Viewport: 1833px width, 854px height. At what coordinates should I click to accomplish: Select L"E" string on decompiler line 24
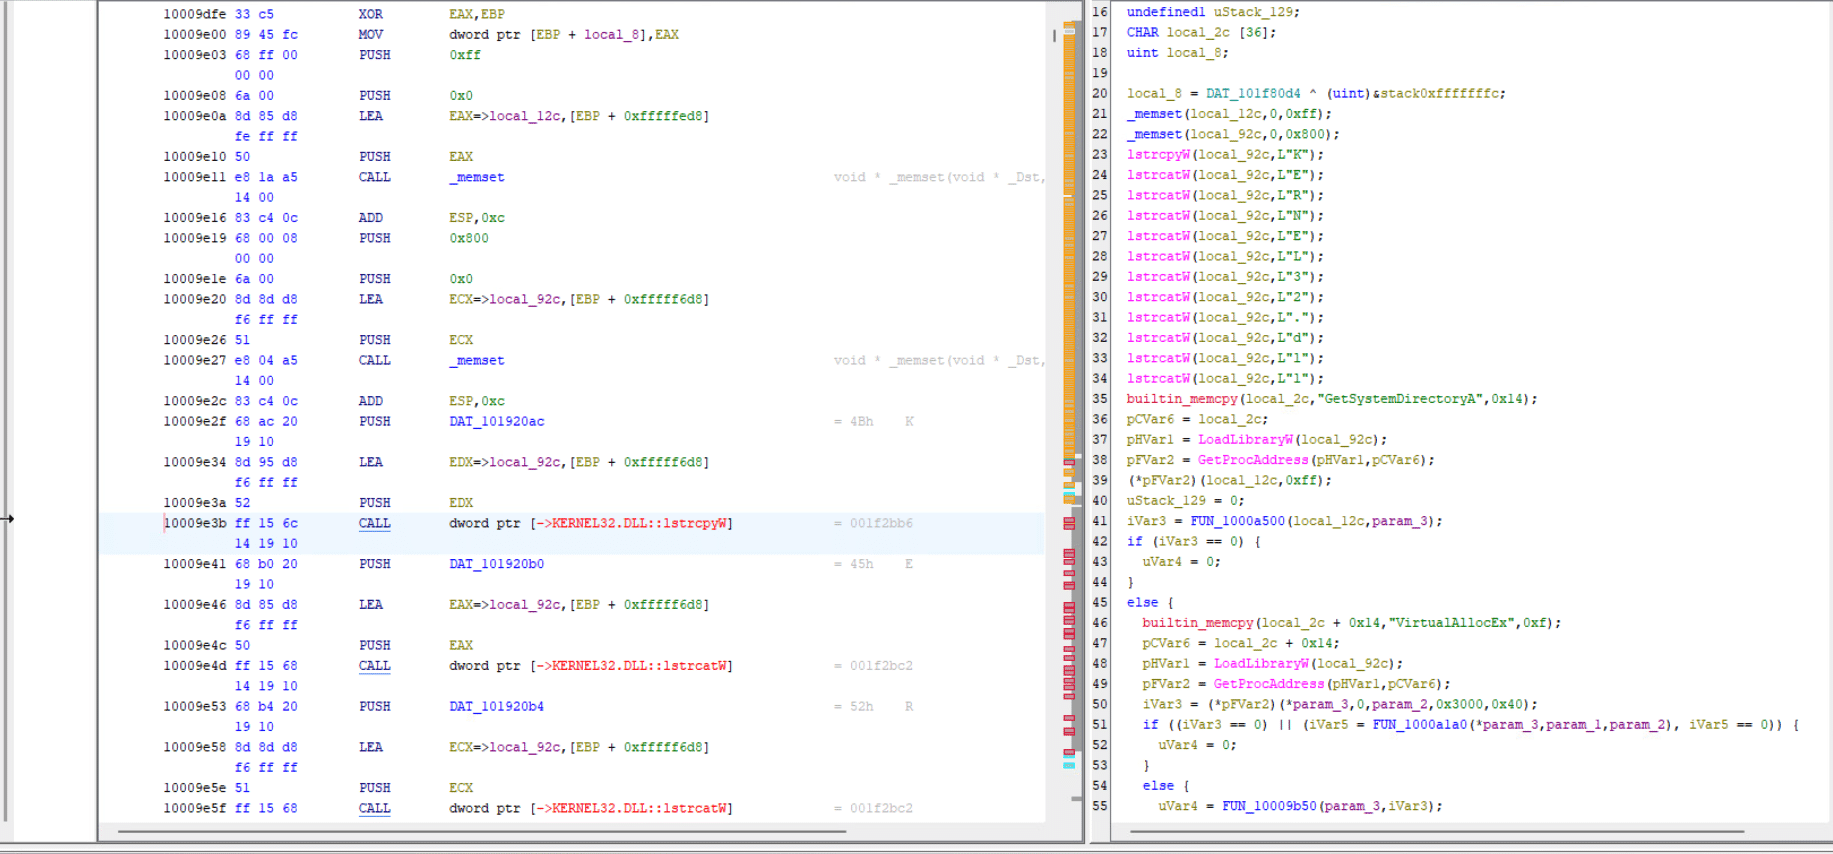click(1293, 175)
